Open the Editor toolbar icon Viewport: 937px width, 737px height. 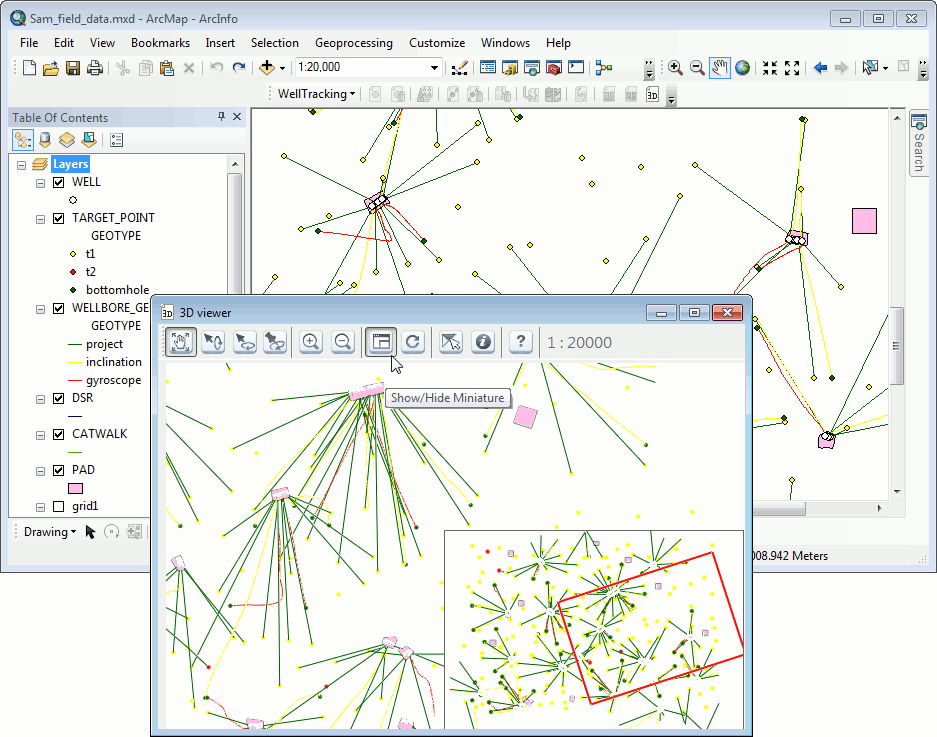tap(459, 68)
